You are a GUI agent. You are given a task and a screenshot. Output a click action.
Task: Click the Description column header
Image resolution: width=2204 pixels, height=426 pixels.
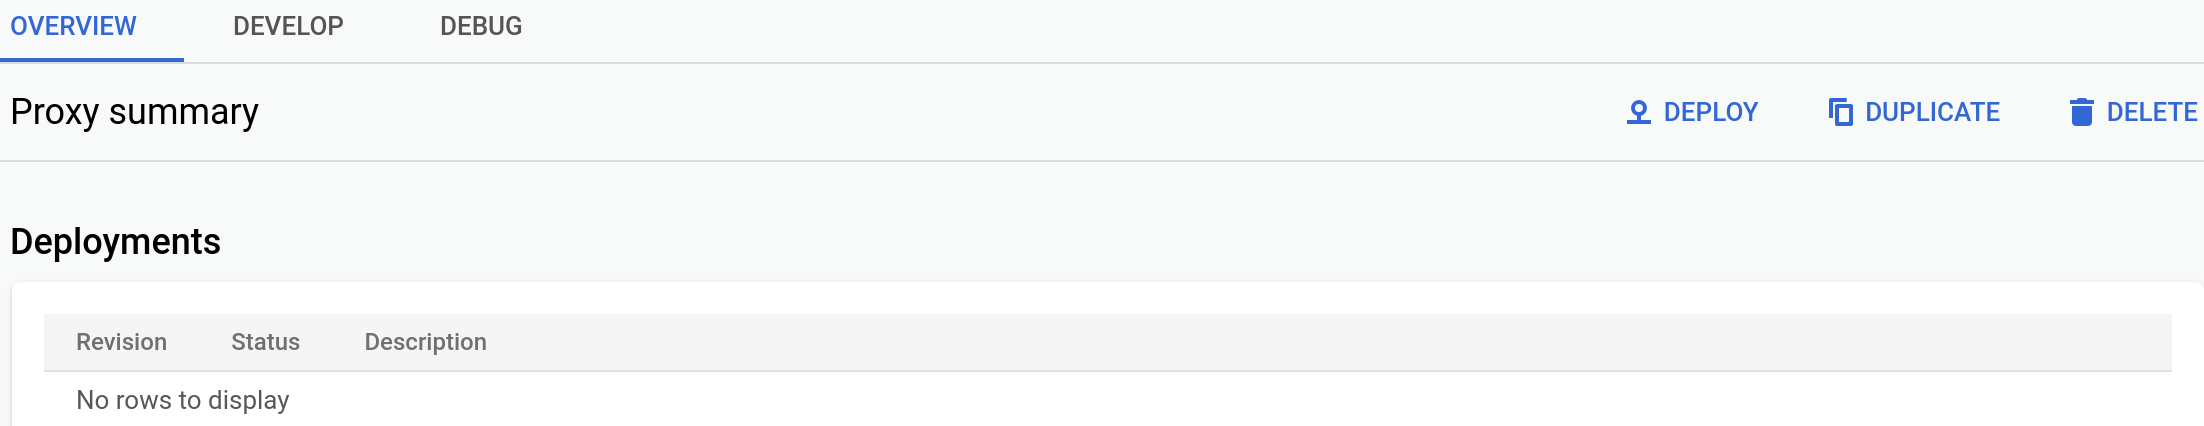[x=425, y=342]
